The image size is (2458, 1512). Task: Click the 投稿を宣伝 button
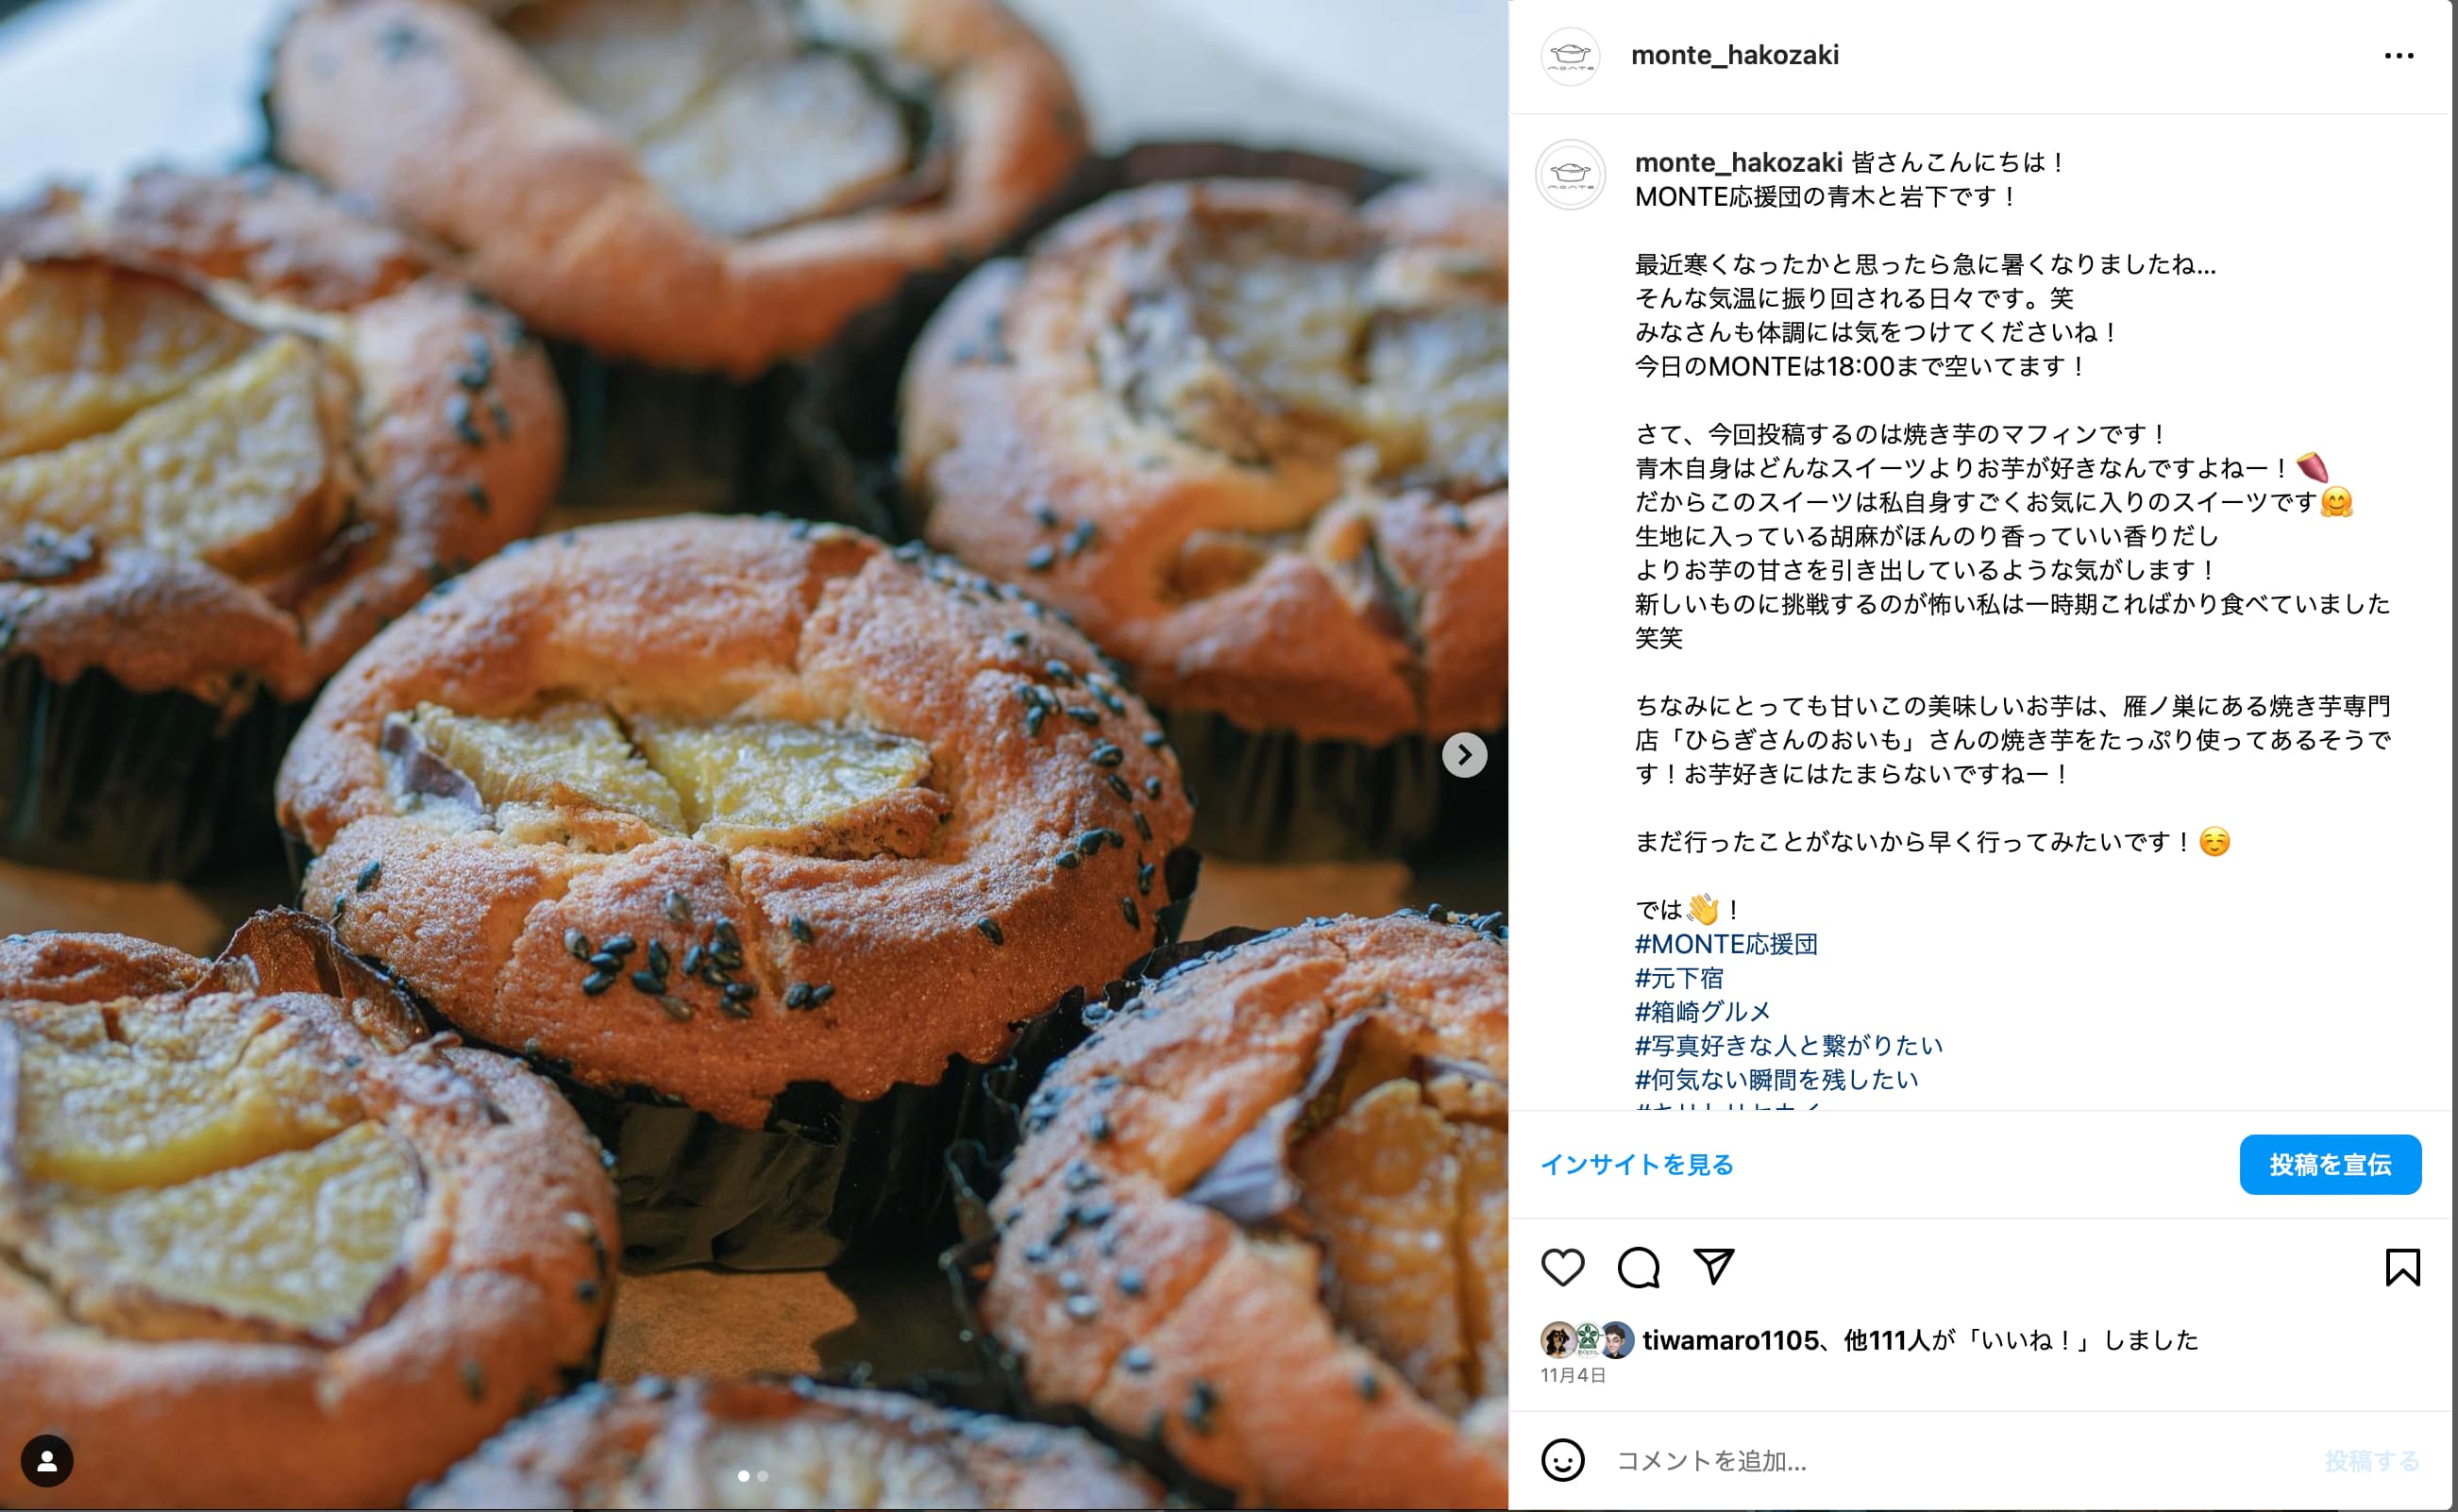pyautogui.click(x=2330, y=1165)
